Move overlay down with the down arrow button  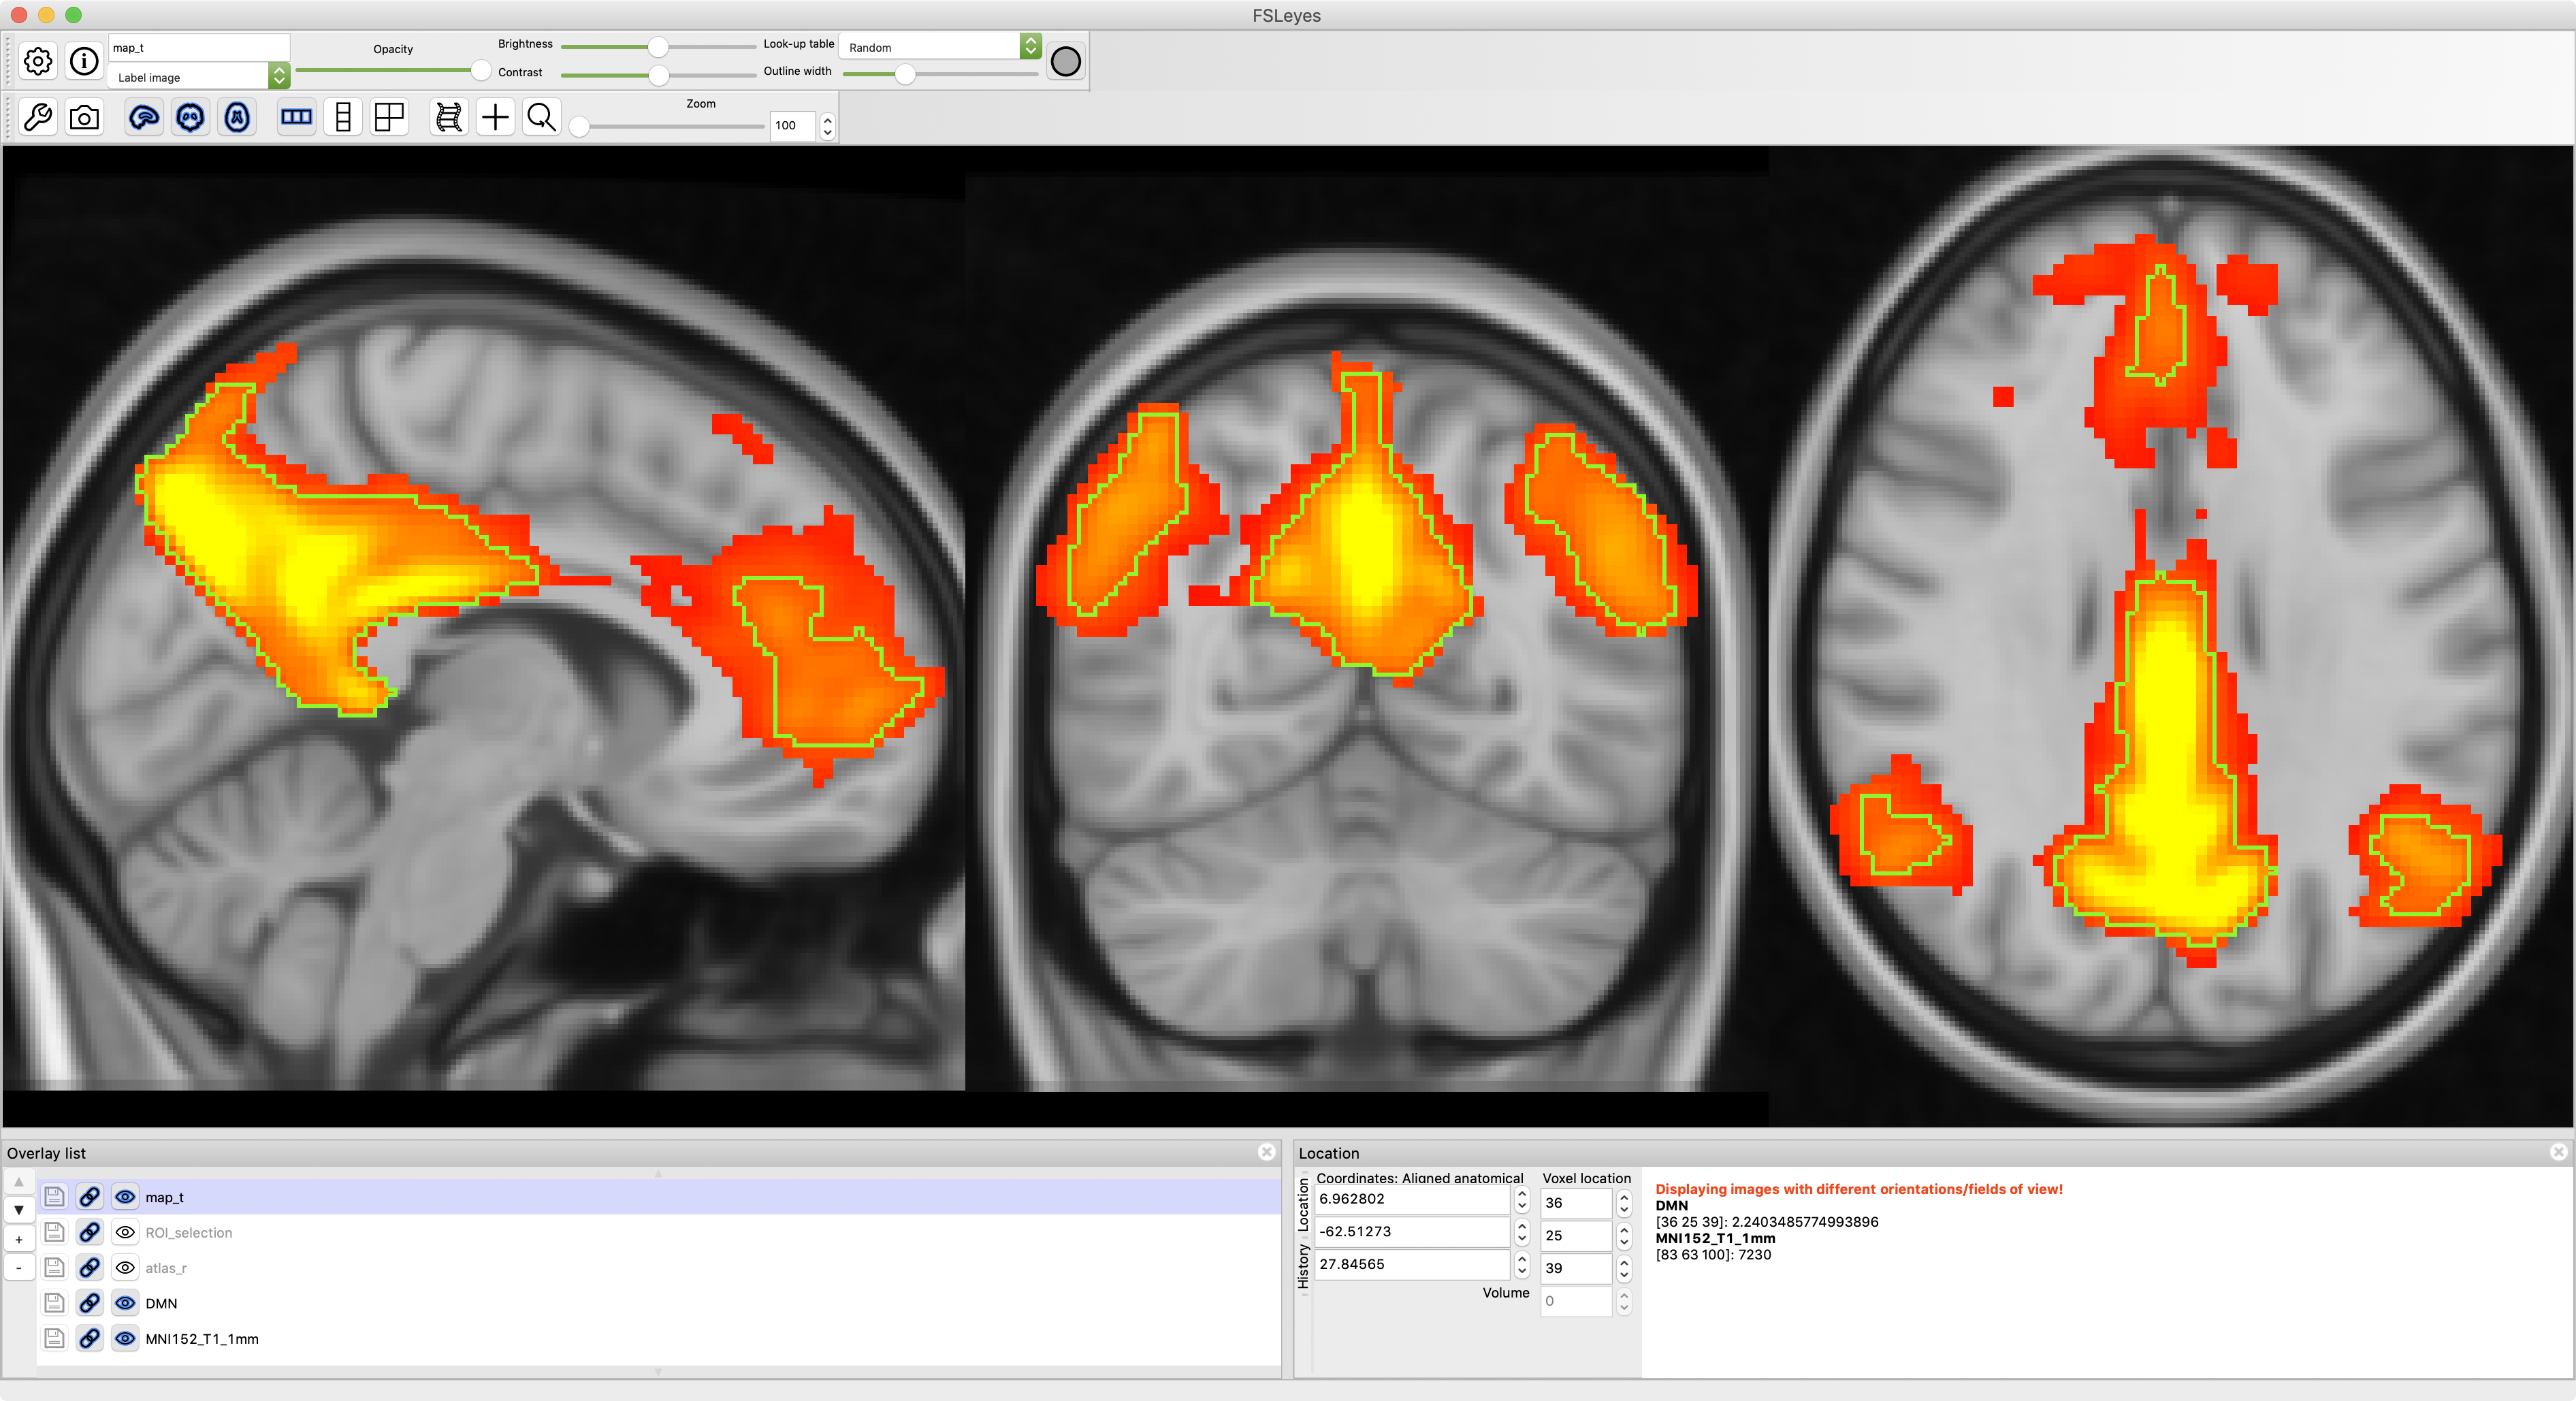coord(19,1210)
